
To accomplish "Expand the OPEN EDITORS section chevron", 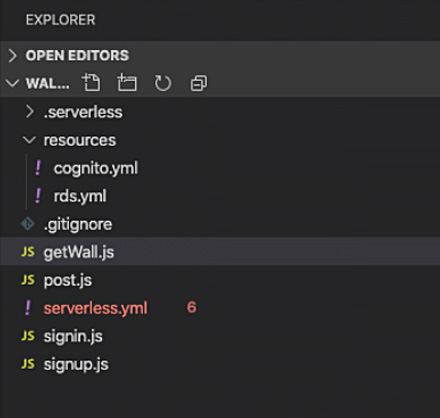I will point(12,55).
